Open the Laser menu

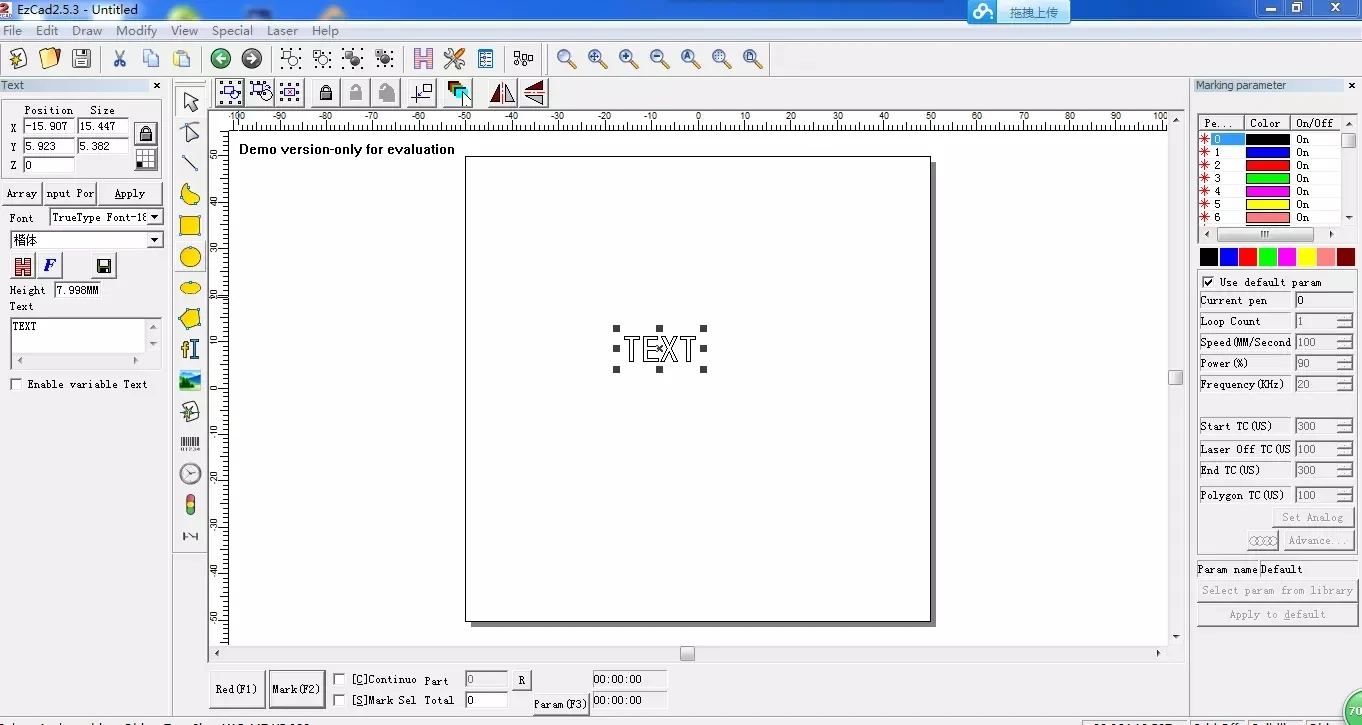click(282, 31)
